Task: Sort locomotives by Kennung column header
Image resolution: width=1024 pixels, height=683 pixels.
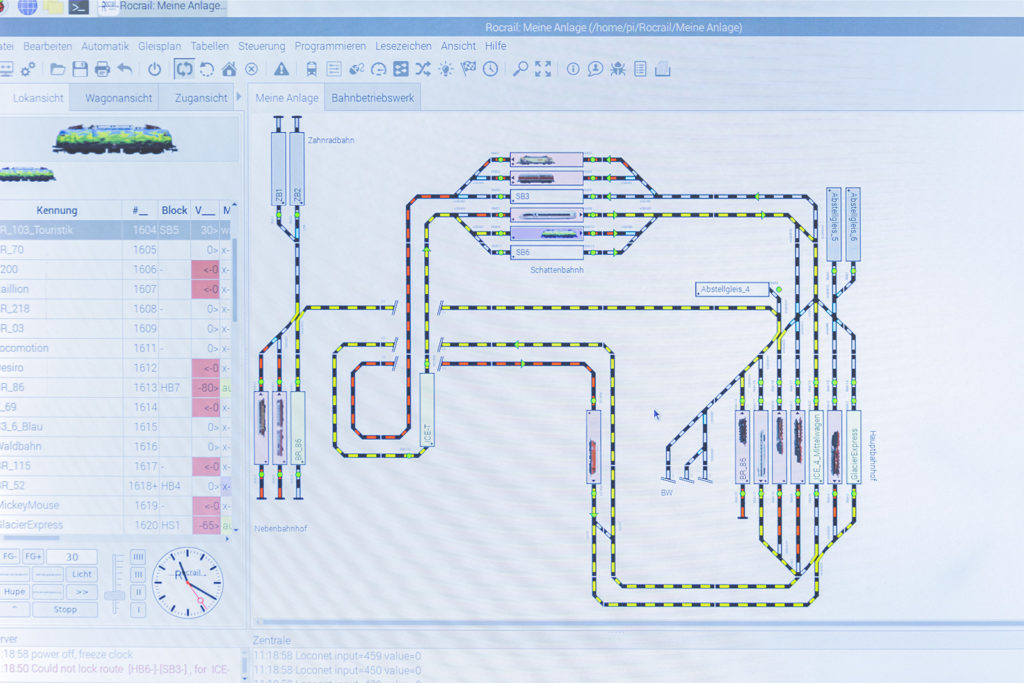Action: 57,210
